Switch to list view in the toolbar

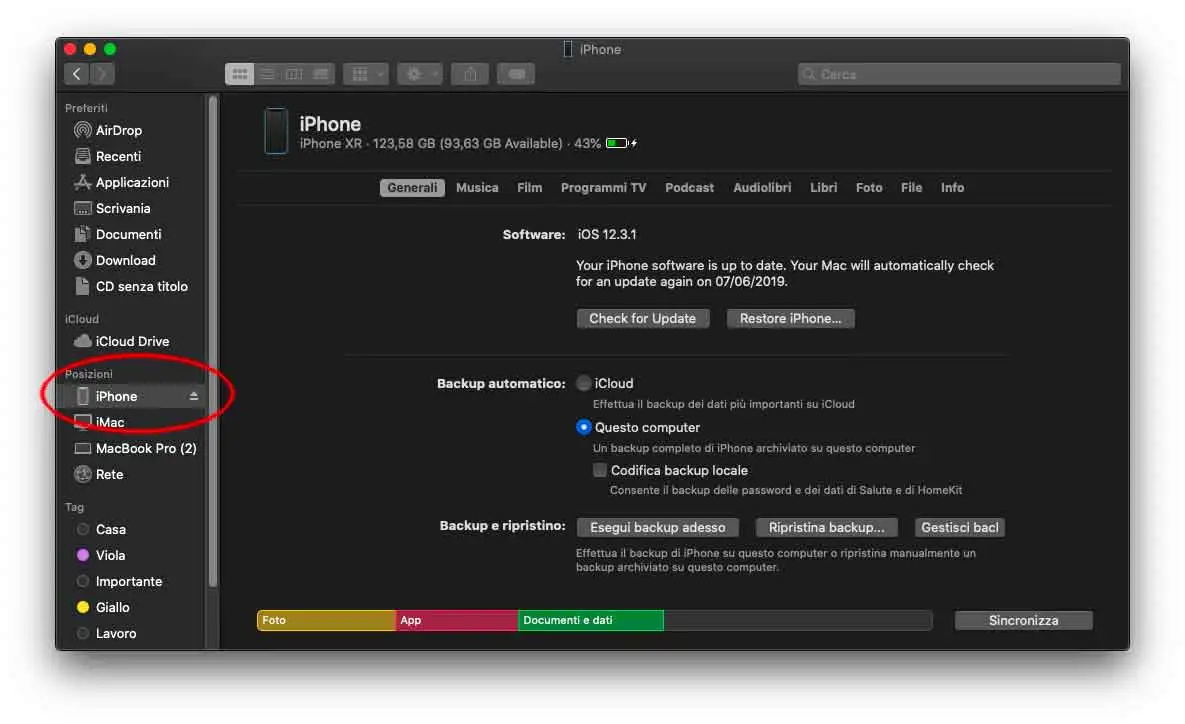[x=266, y=73]
